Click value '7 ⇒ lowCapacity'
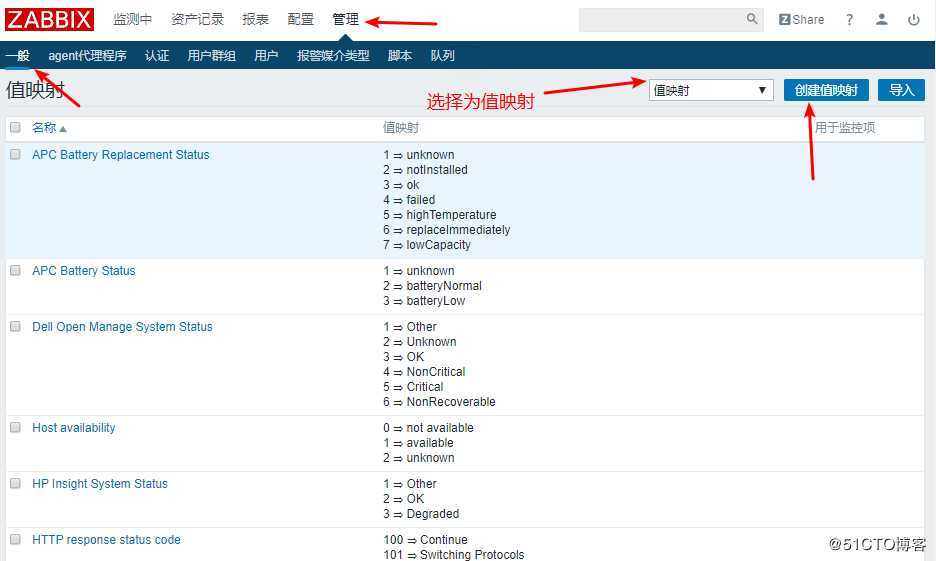This screenshot has width=936, height=561. click(x=427, y=245)
